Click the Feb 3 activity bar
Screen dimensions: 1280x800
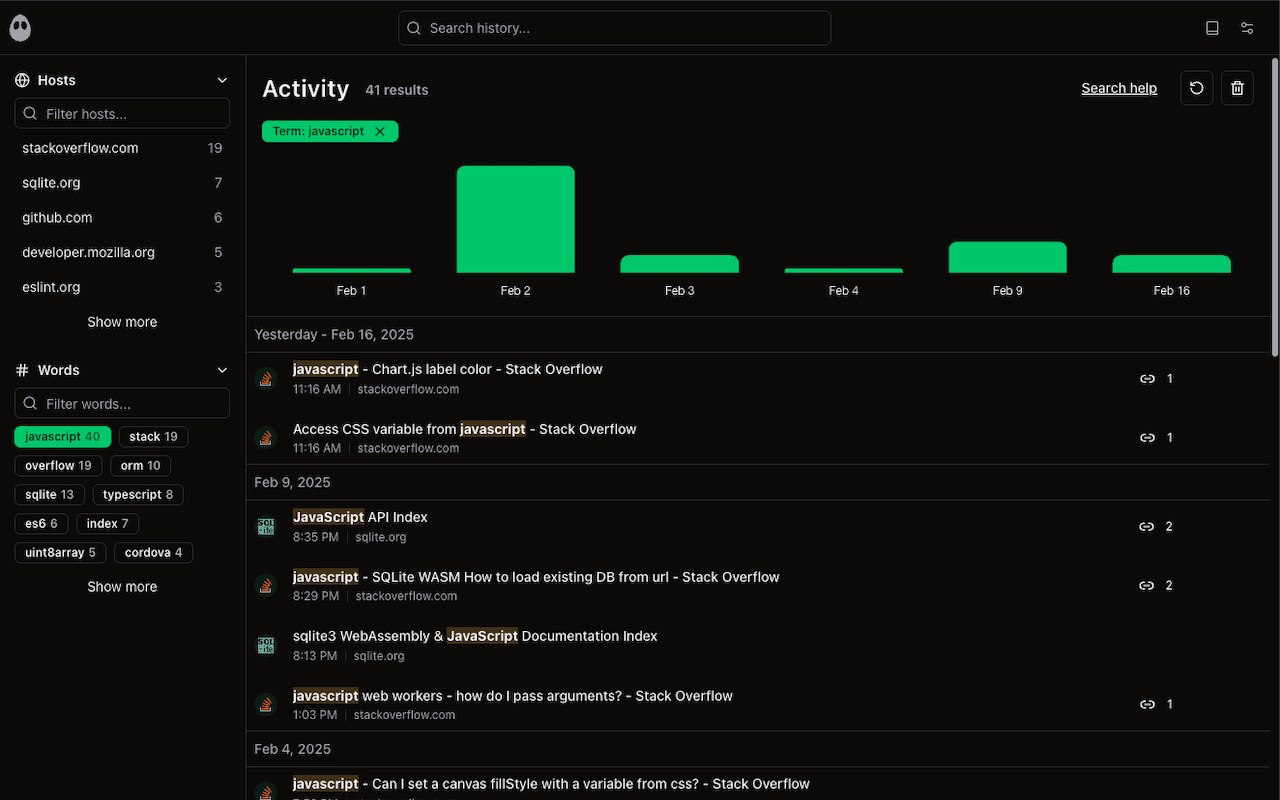(680, 264)
